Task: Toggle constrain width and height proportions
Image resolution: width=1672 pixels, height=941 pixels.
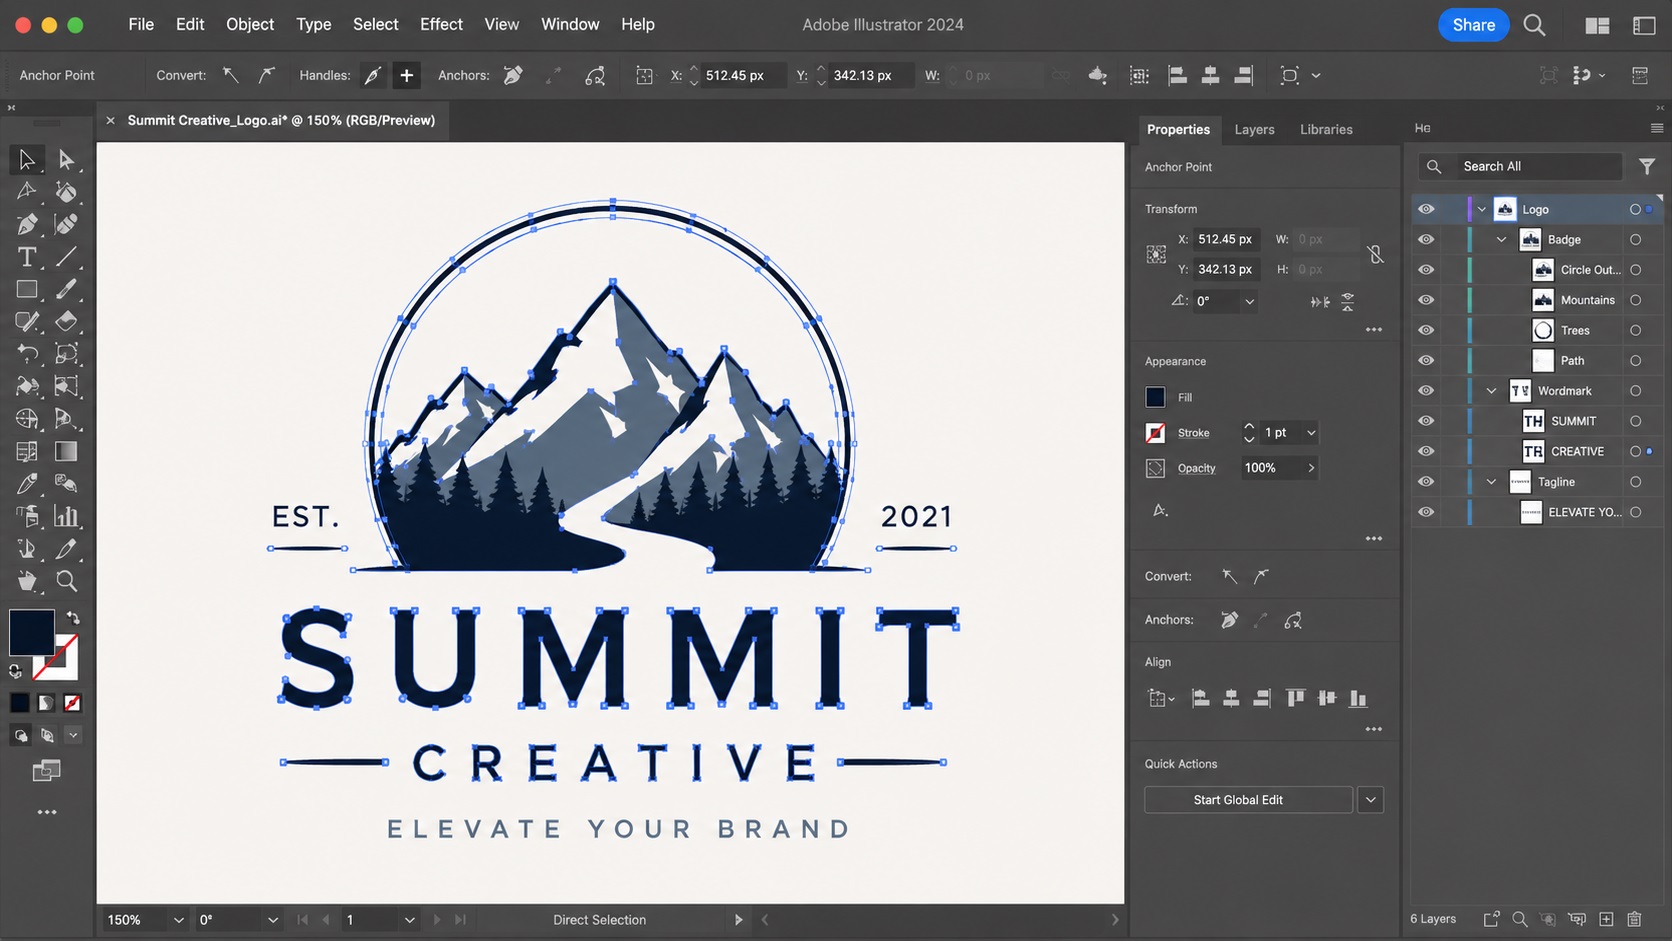Action: click(1376, 254)
